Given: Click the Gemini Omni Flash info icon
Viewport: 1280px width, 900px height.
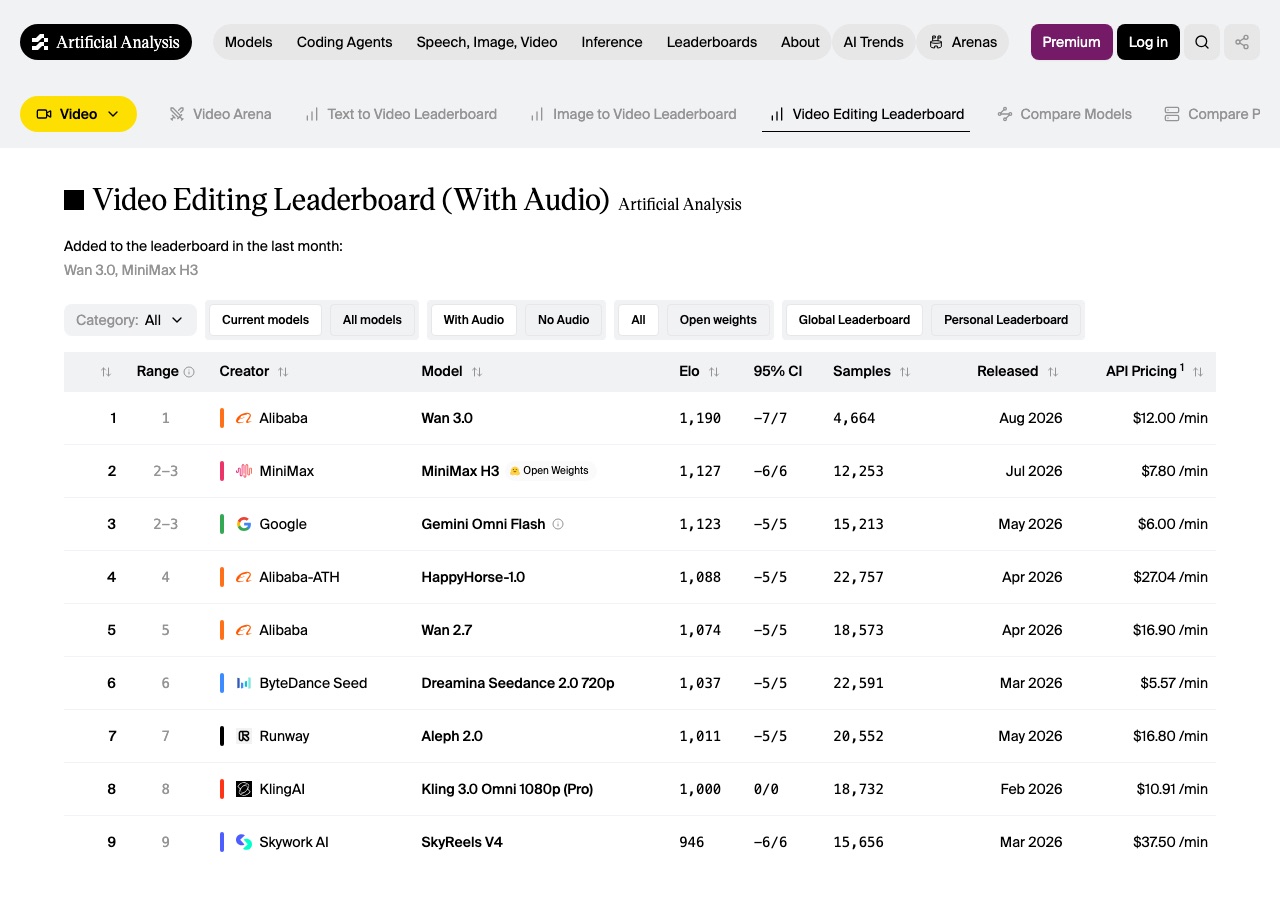Looking at the screenshot, I should click(x=558, y=524).
